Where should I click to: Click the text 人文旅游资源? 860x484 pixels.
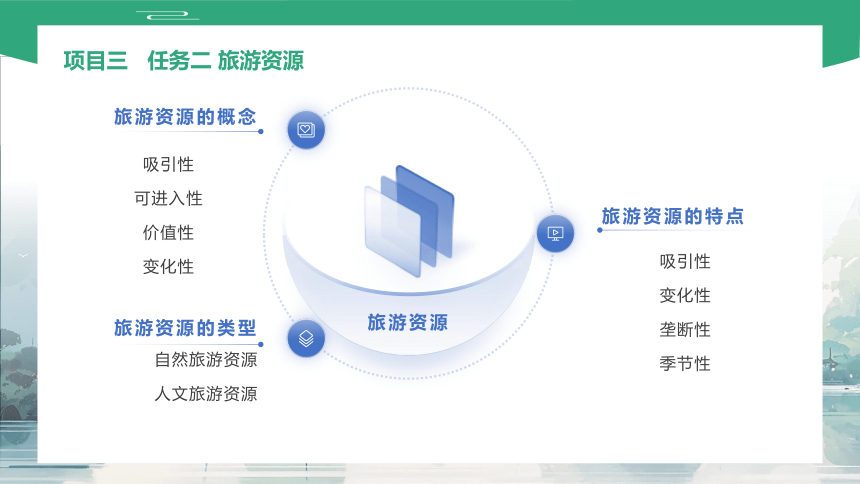point(206,393)
